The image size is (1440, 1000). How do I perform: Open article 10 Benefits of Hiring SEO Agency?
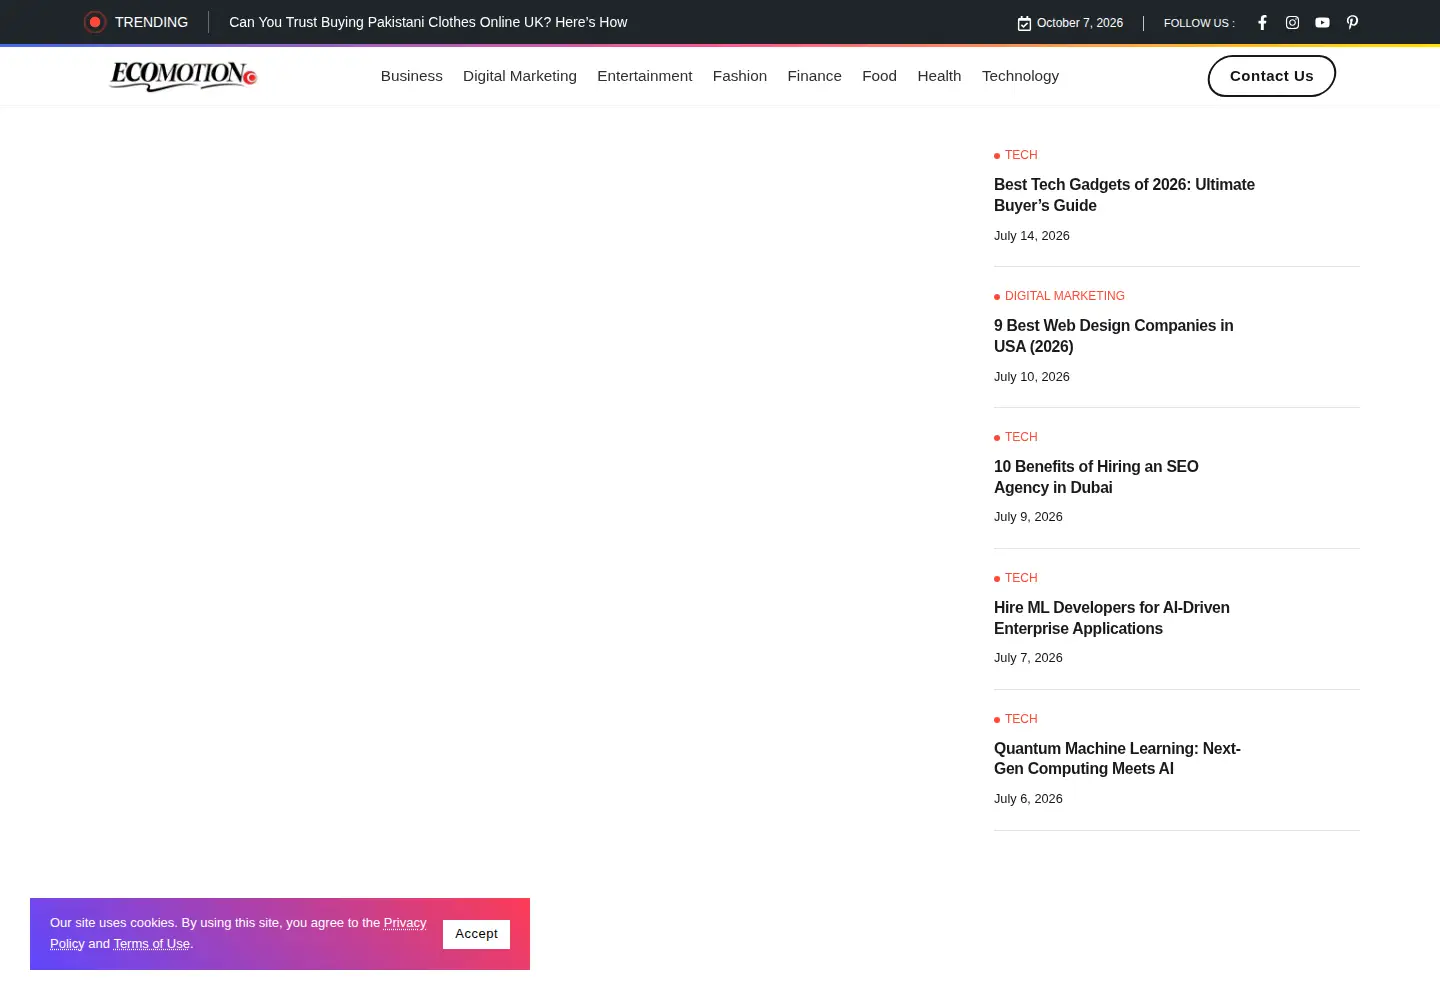[1096, 477]
